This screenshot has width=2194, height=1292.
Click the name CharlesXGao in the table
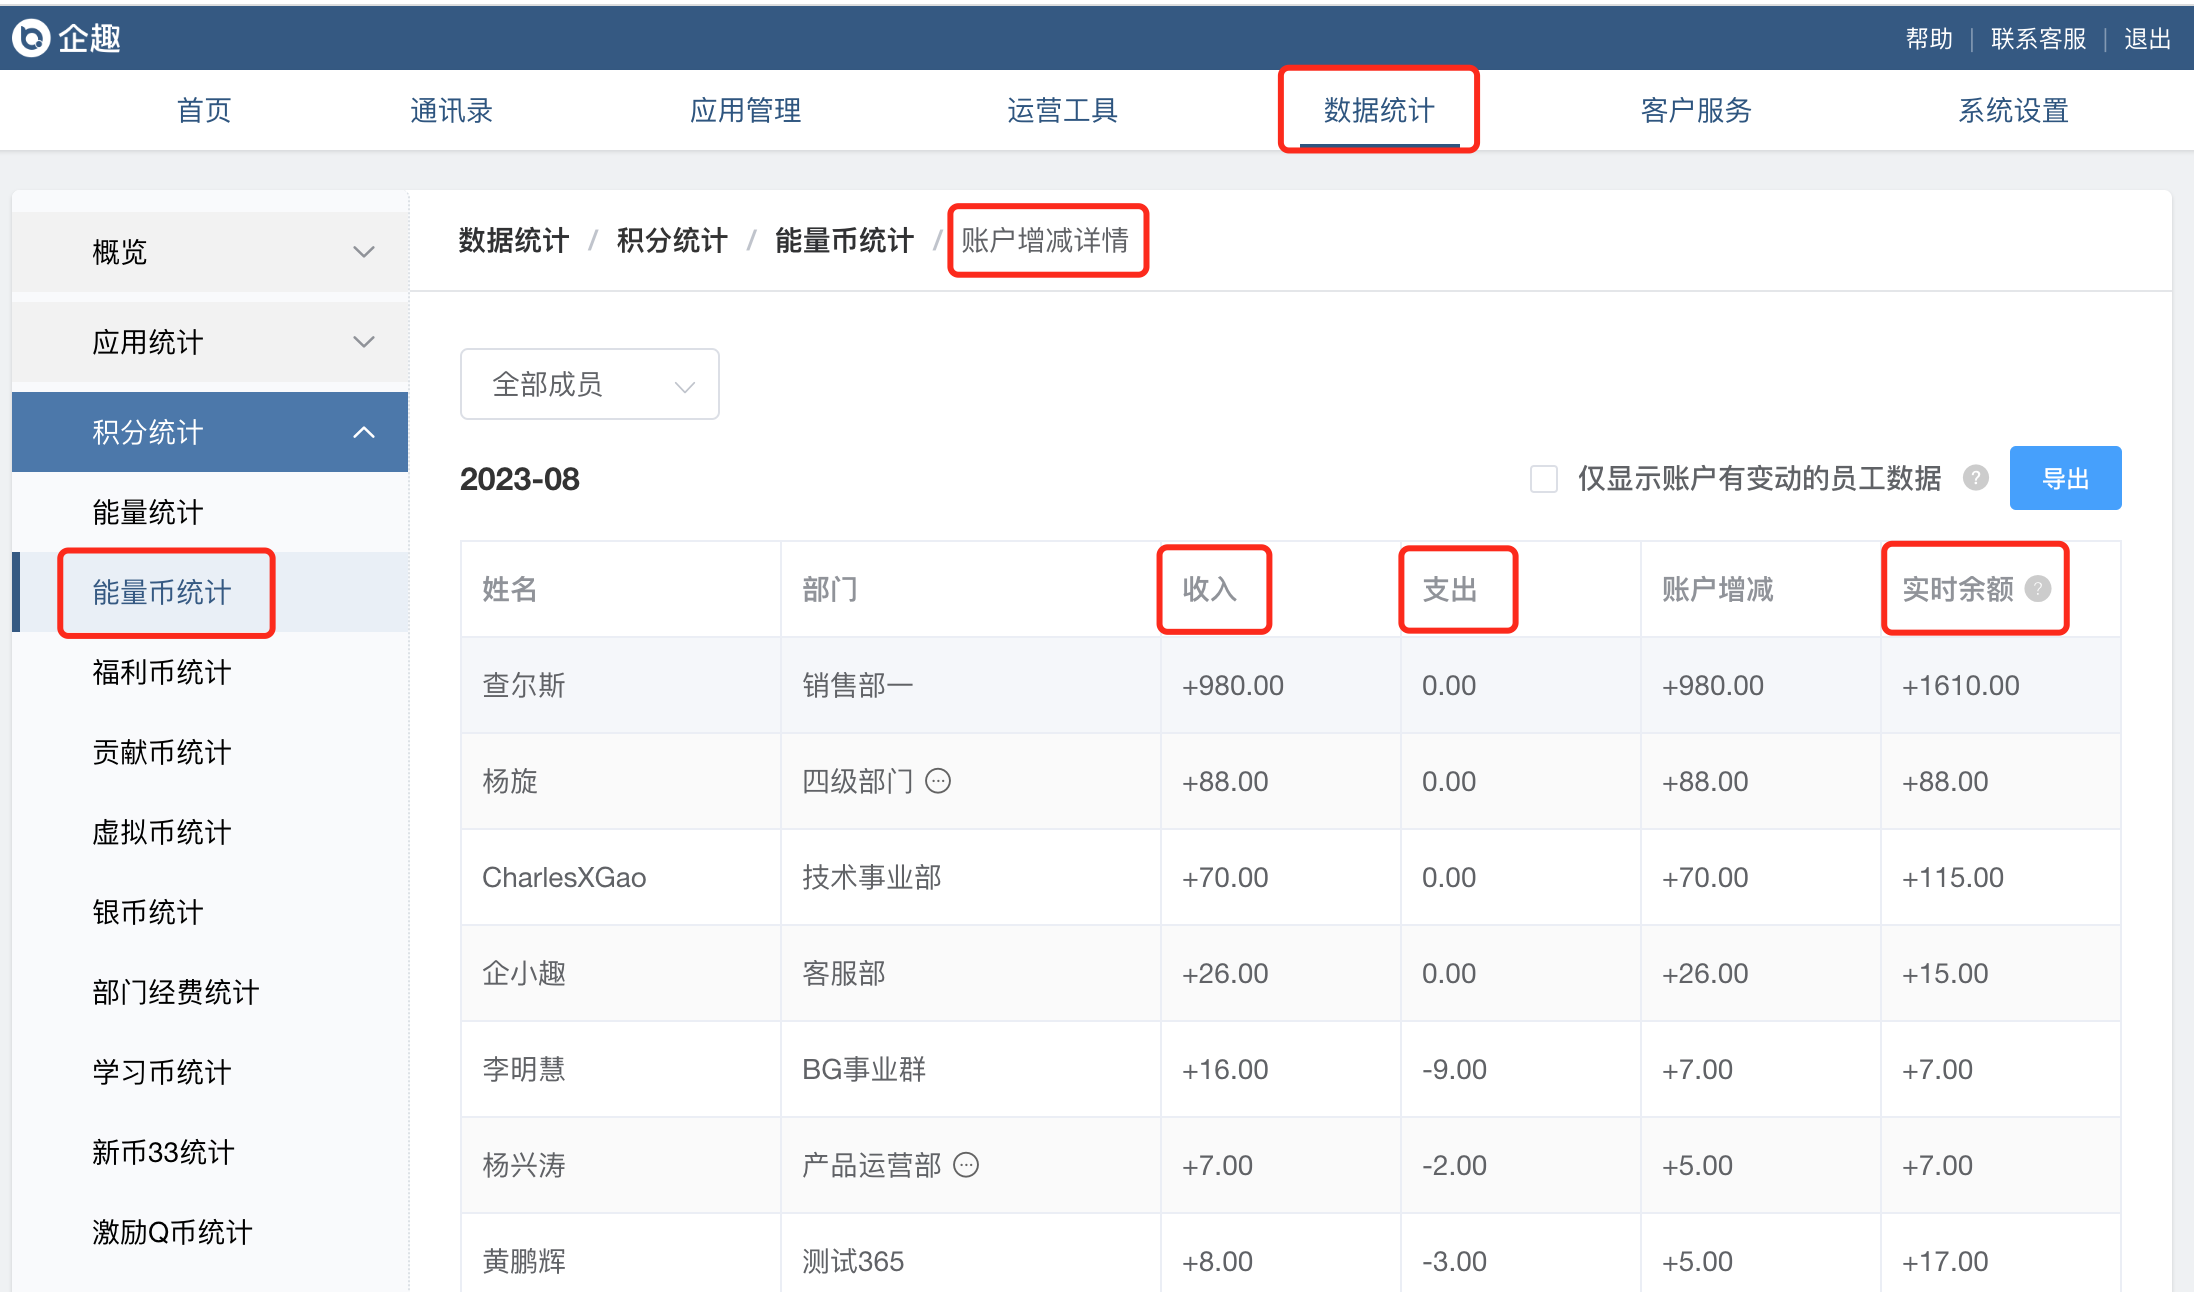[x=564, y=877]
